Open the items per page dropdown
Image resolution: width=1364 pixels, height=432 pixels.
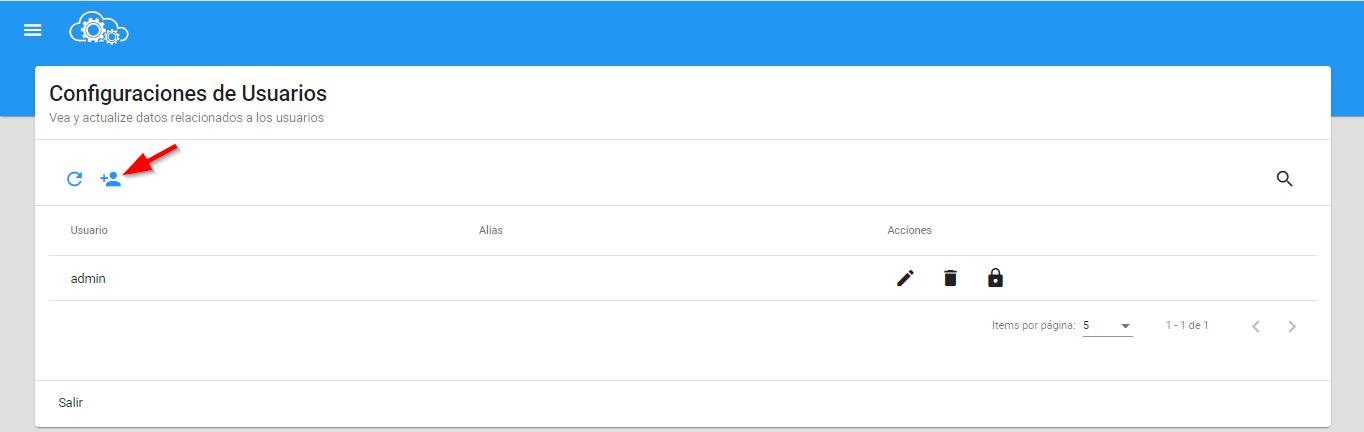click(1108, 326)
